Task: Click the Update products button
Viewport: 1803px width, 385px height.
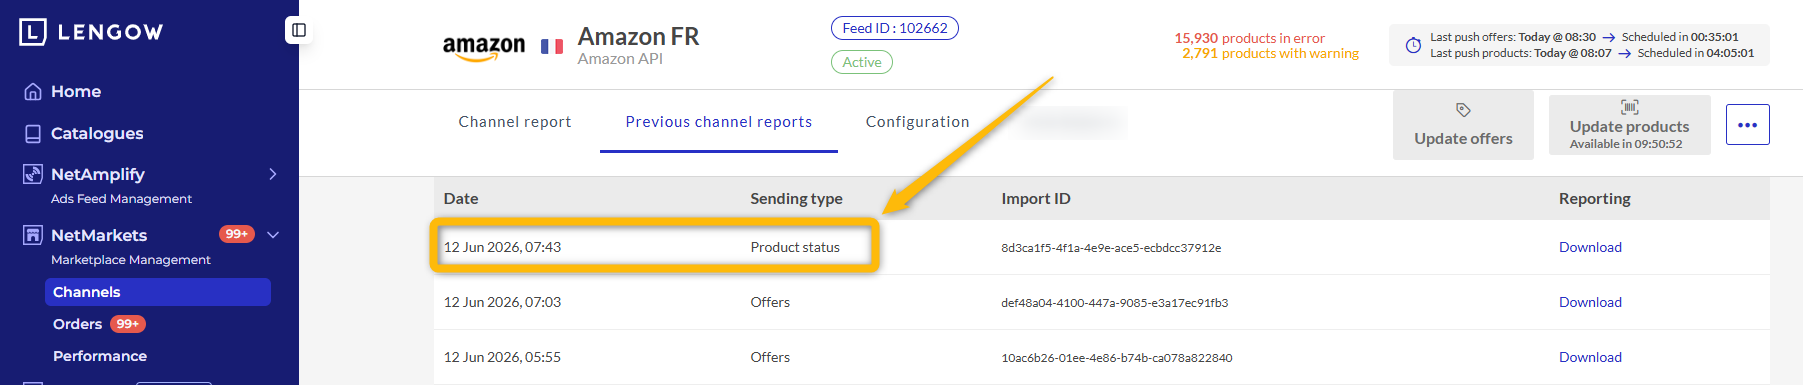Action: pyautogui.click(x=1630, y=125)
